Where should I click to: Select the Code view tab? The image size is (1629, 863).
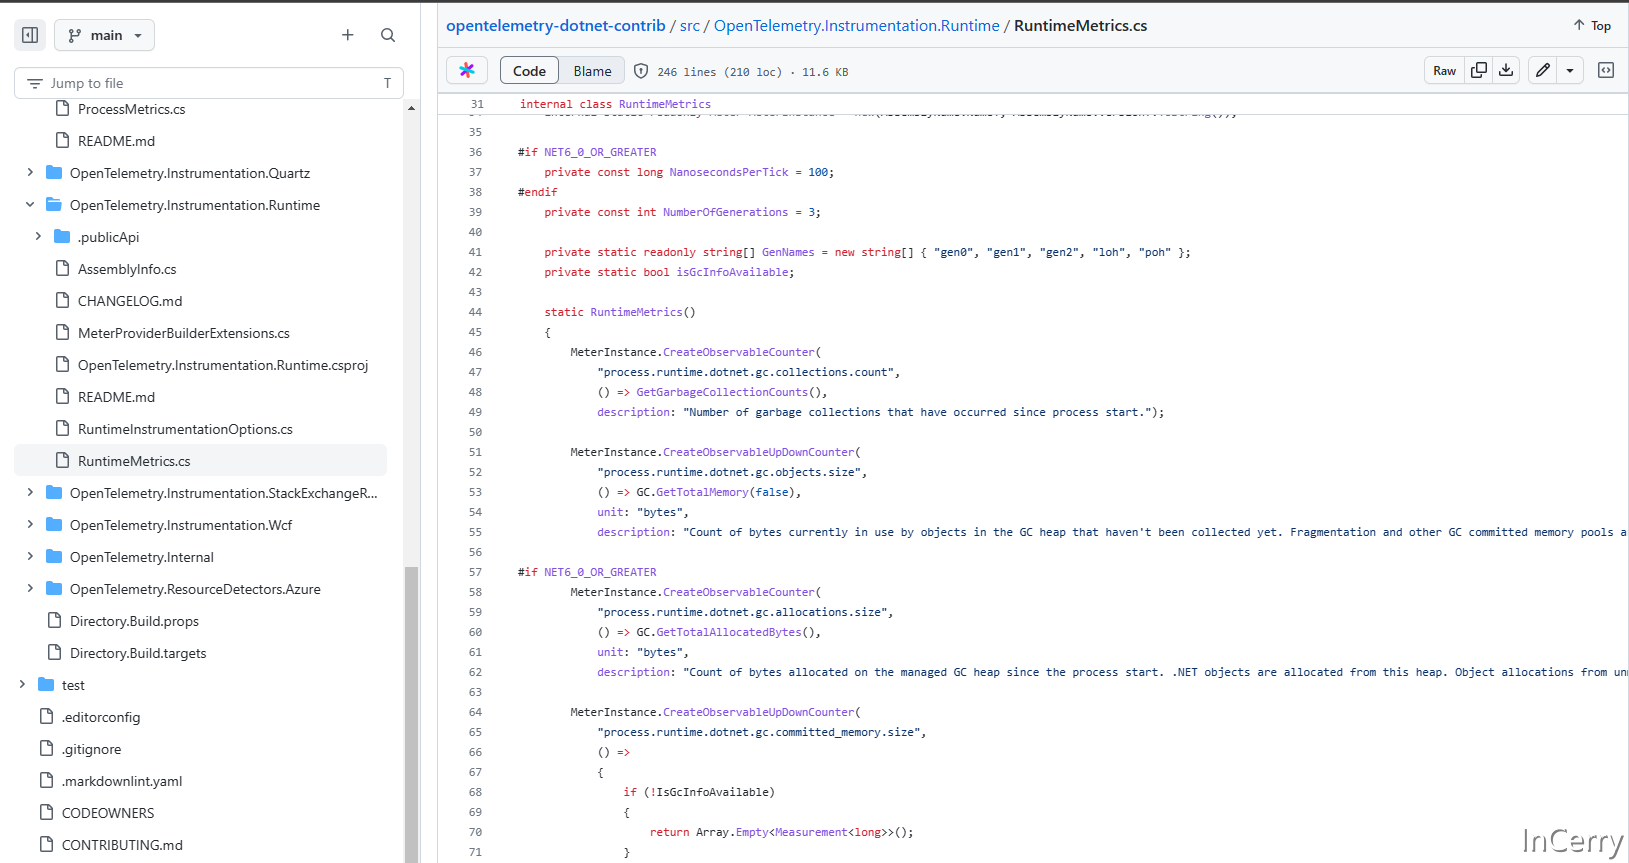click(529, 71)
